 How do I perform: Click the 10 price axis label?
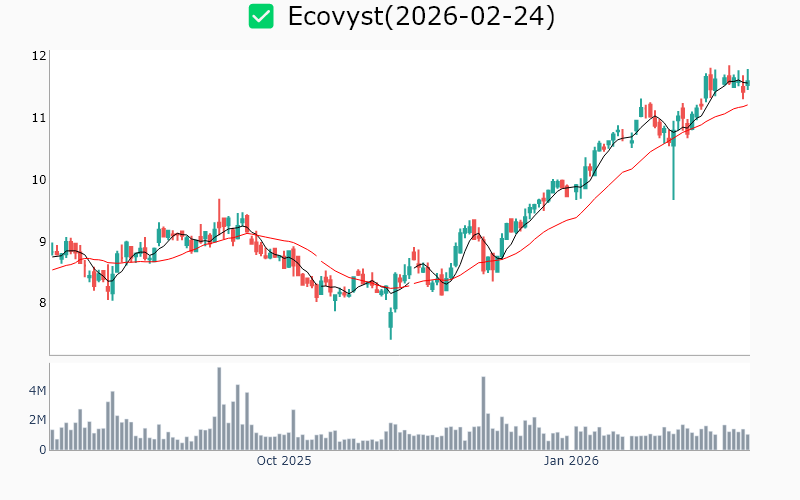[39, 180]
